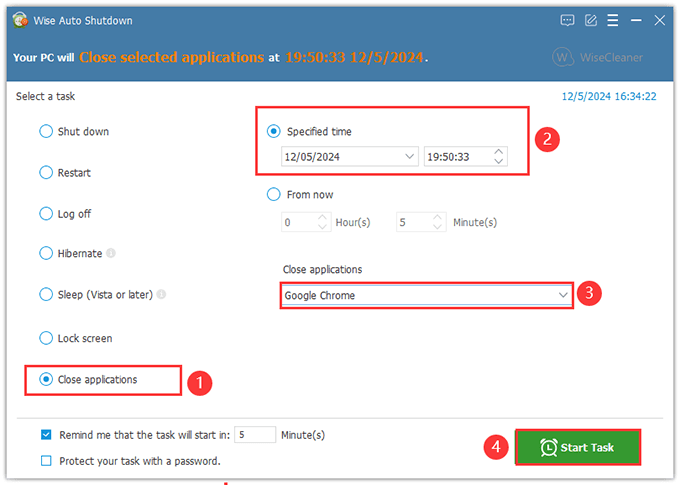The width and height of the screenshot is (680, 485).
Task: Choose the From now option
Action: (300, 194)
